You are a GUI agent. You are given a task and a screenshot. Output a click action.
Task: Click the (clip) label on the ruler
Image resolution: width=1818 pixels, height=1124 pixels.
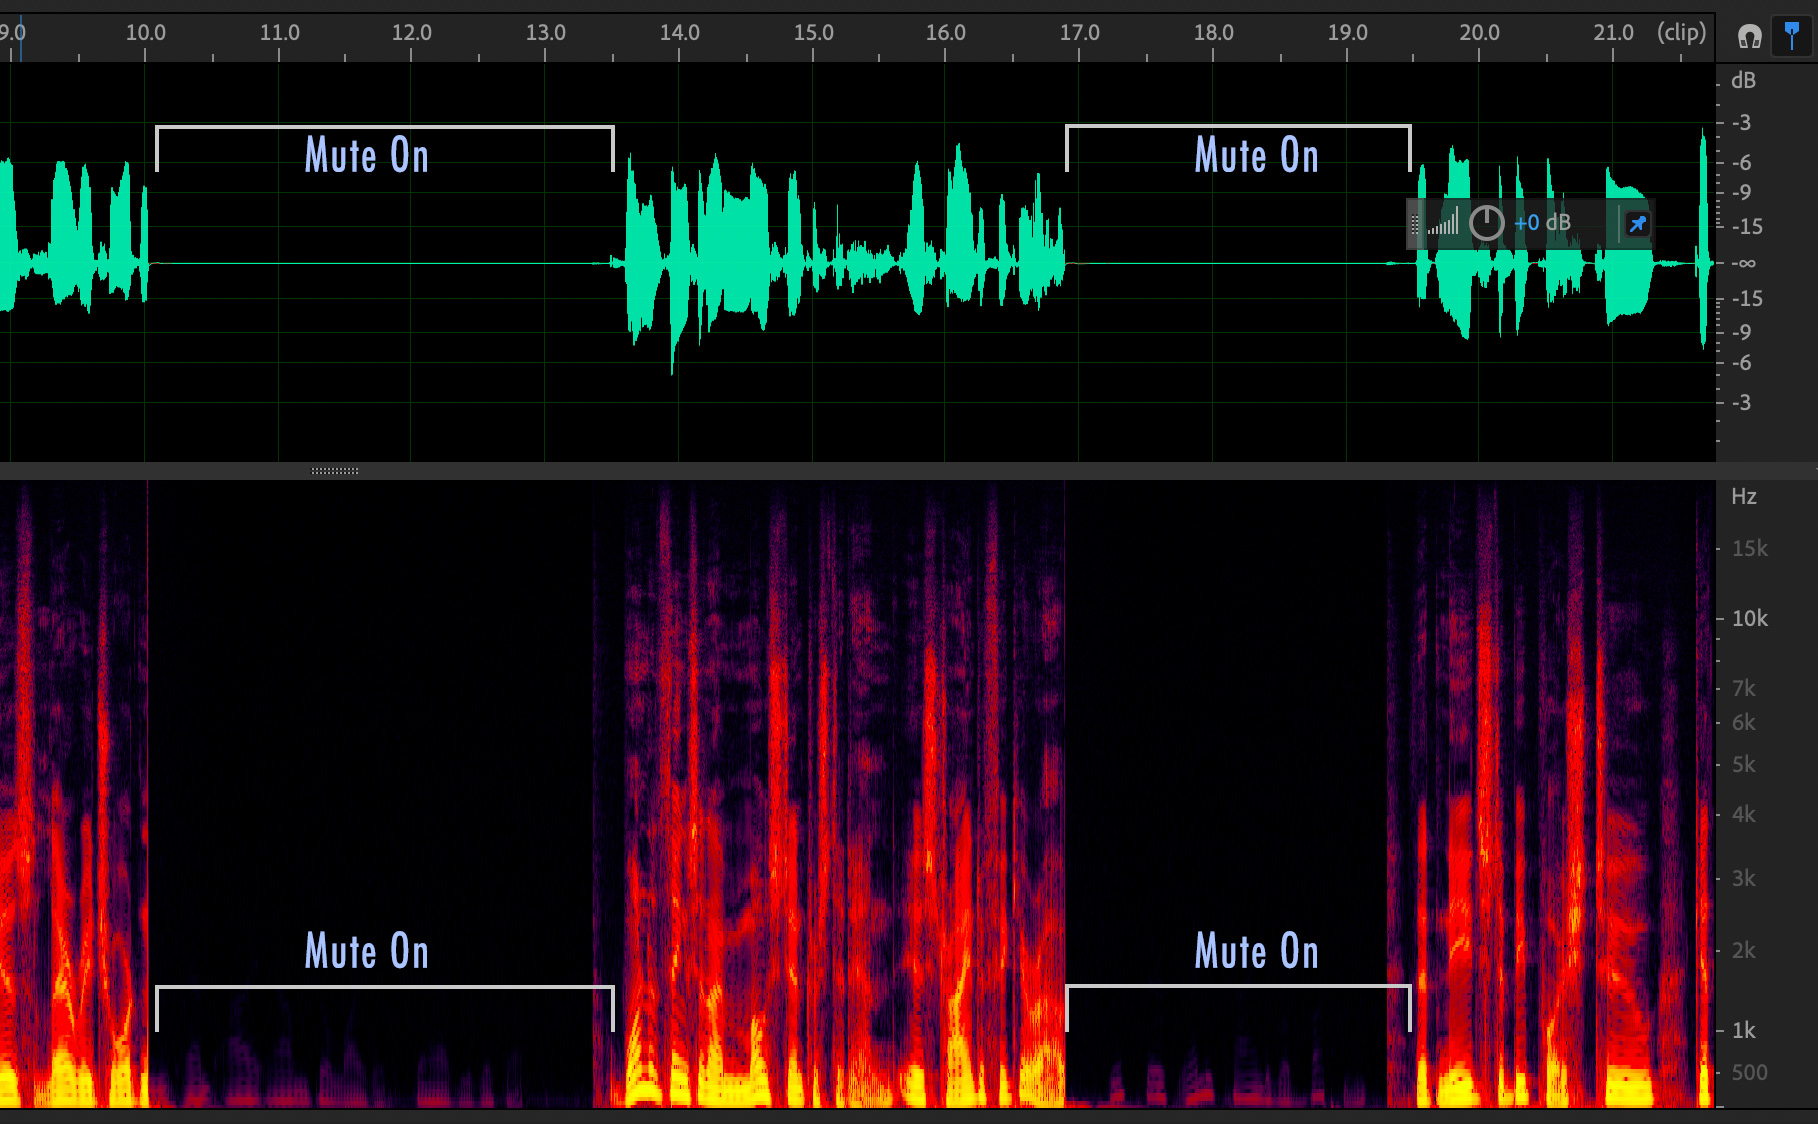point(1681,32)
